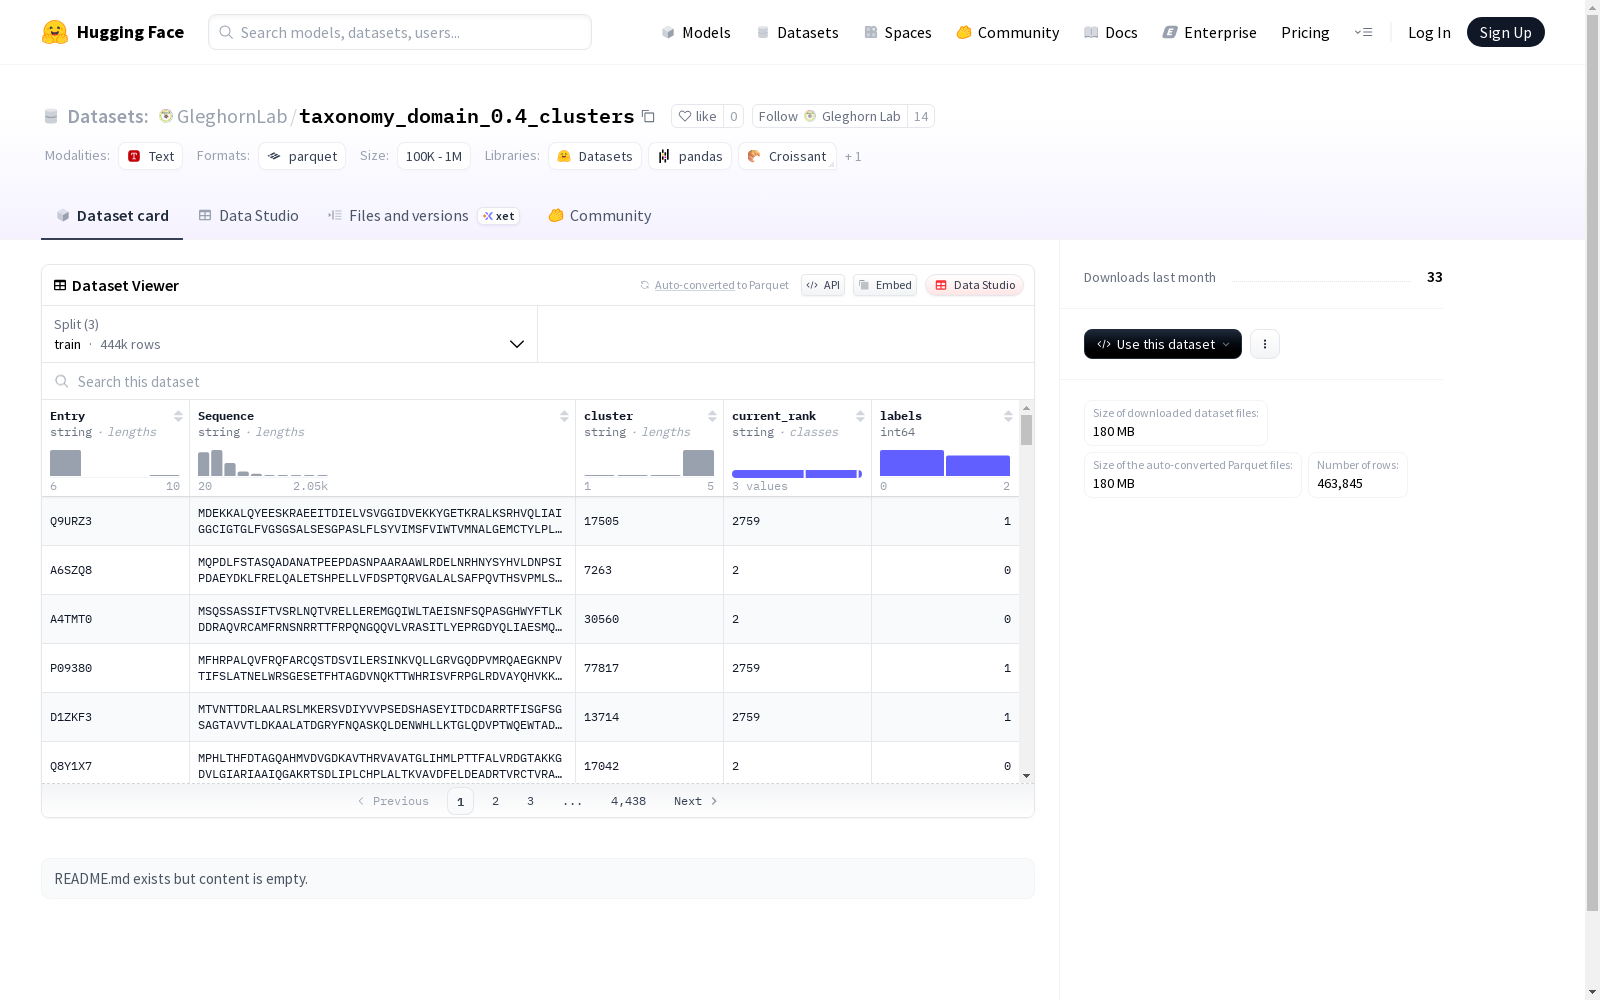Click the Log In link
The width and height of the screenshot is (1600, 1000).
coord(1429,32)
